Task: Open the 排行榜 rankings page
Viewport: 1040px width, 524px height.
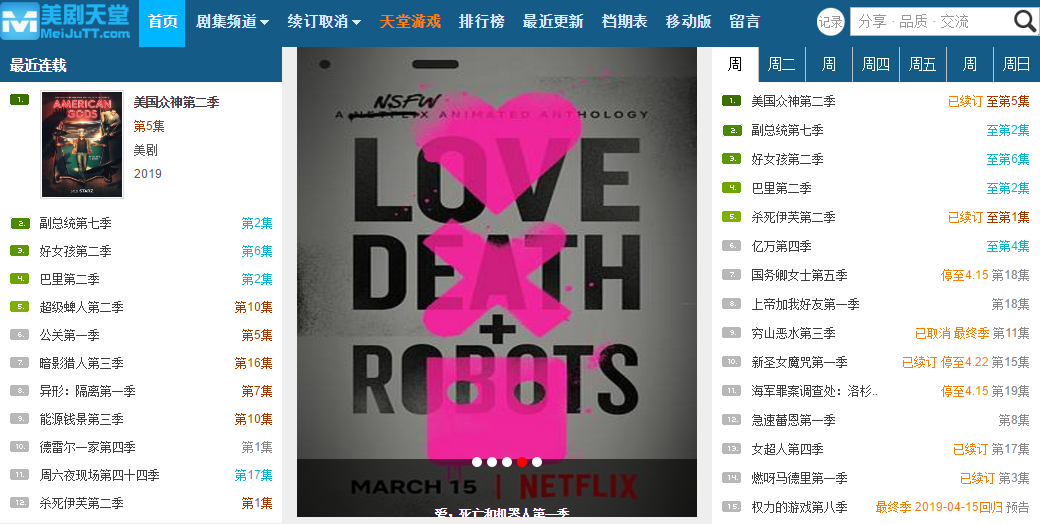Action: pos(482,22)
